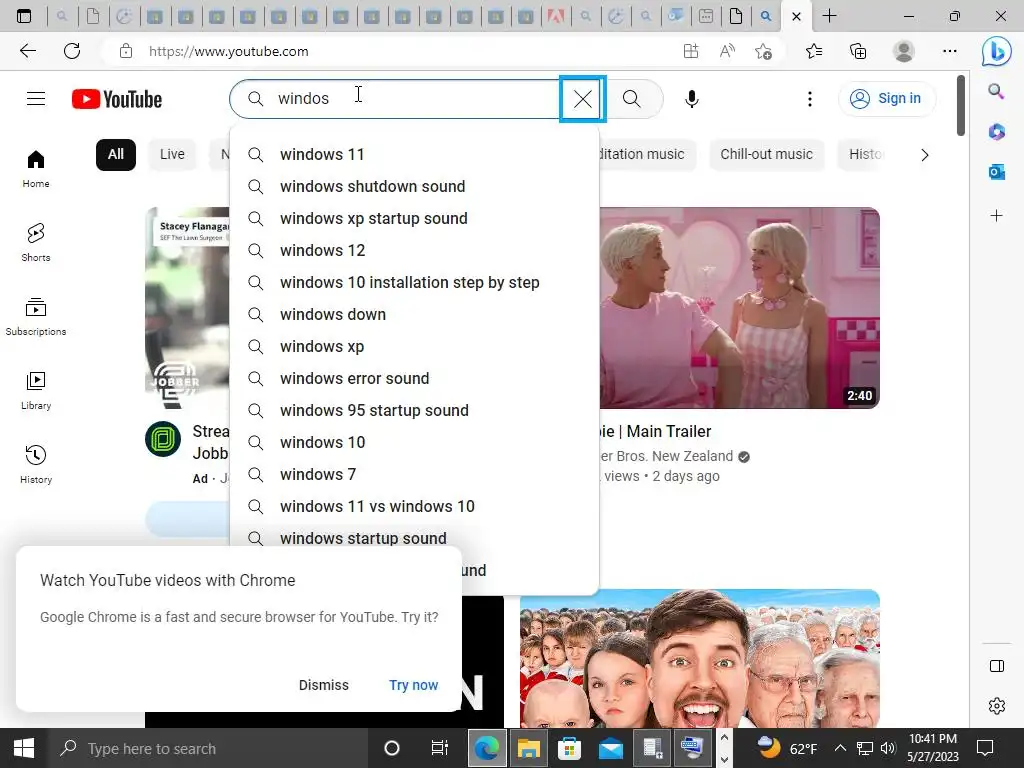The width and height of the screenshot is (1024, 768).
Task: Choose suggestion 'windows 12'
Action: tap(414, 251)
